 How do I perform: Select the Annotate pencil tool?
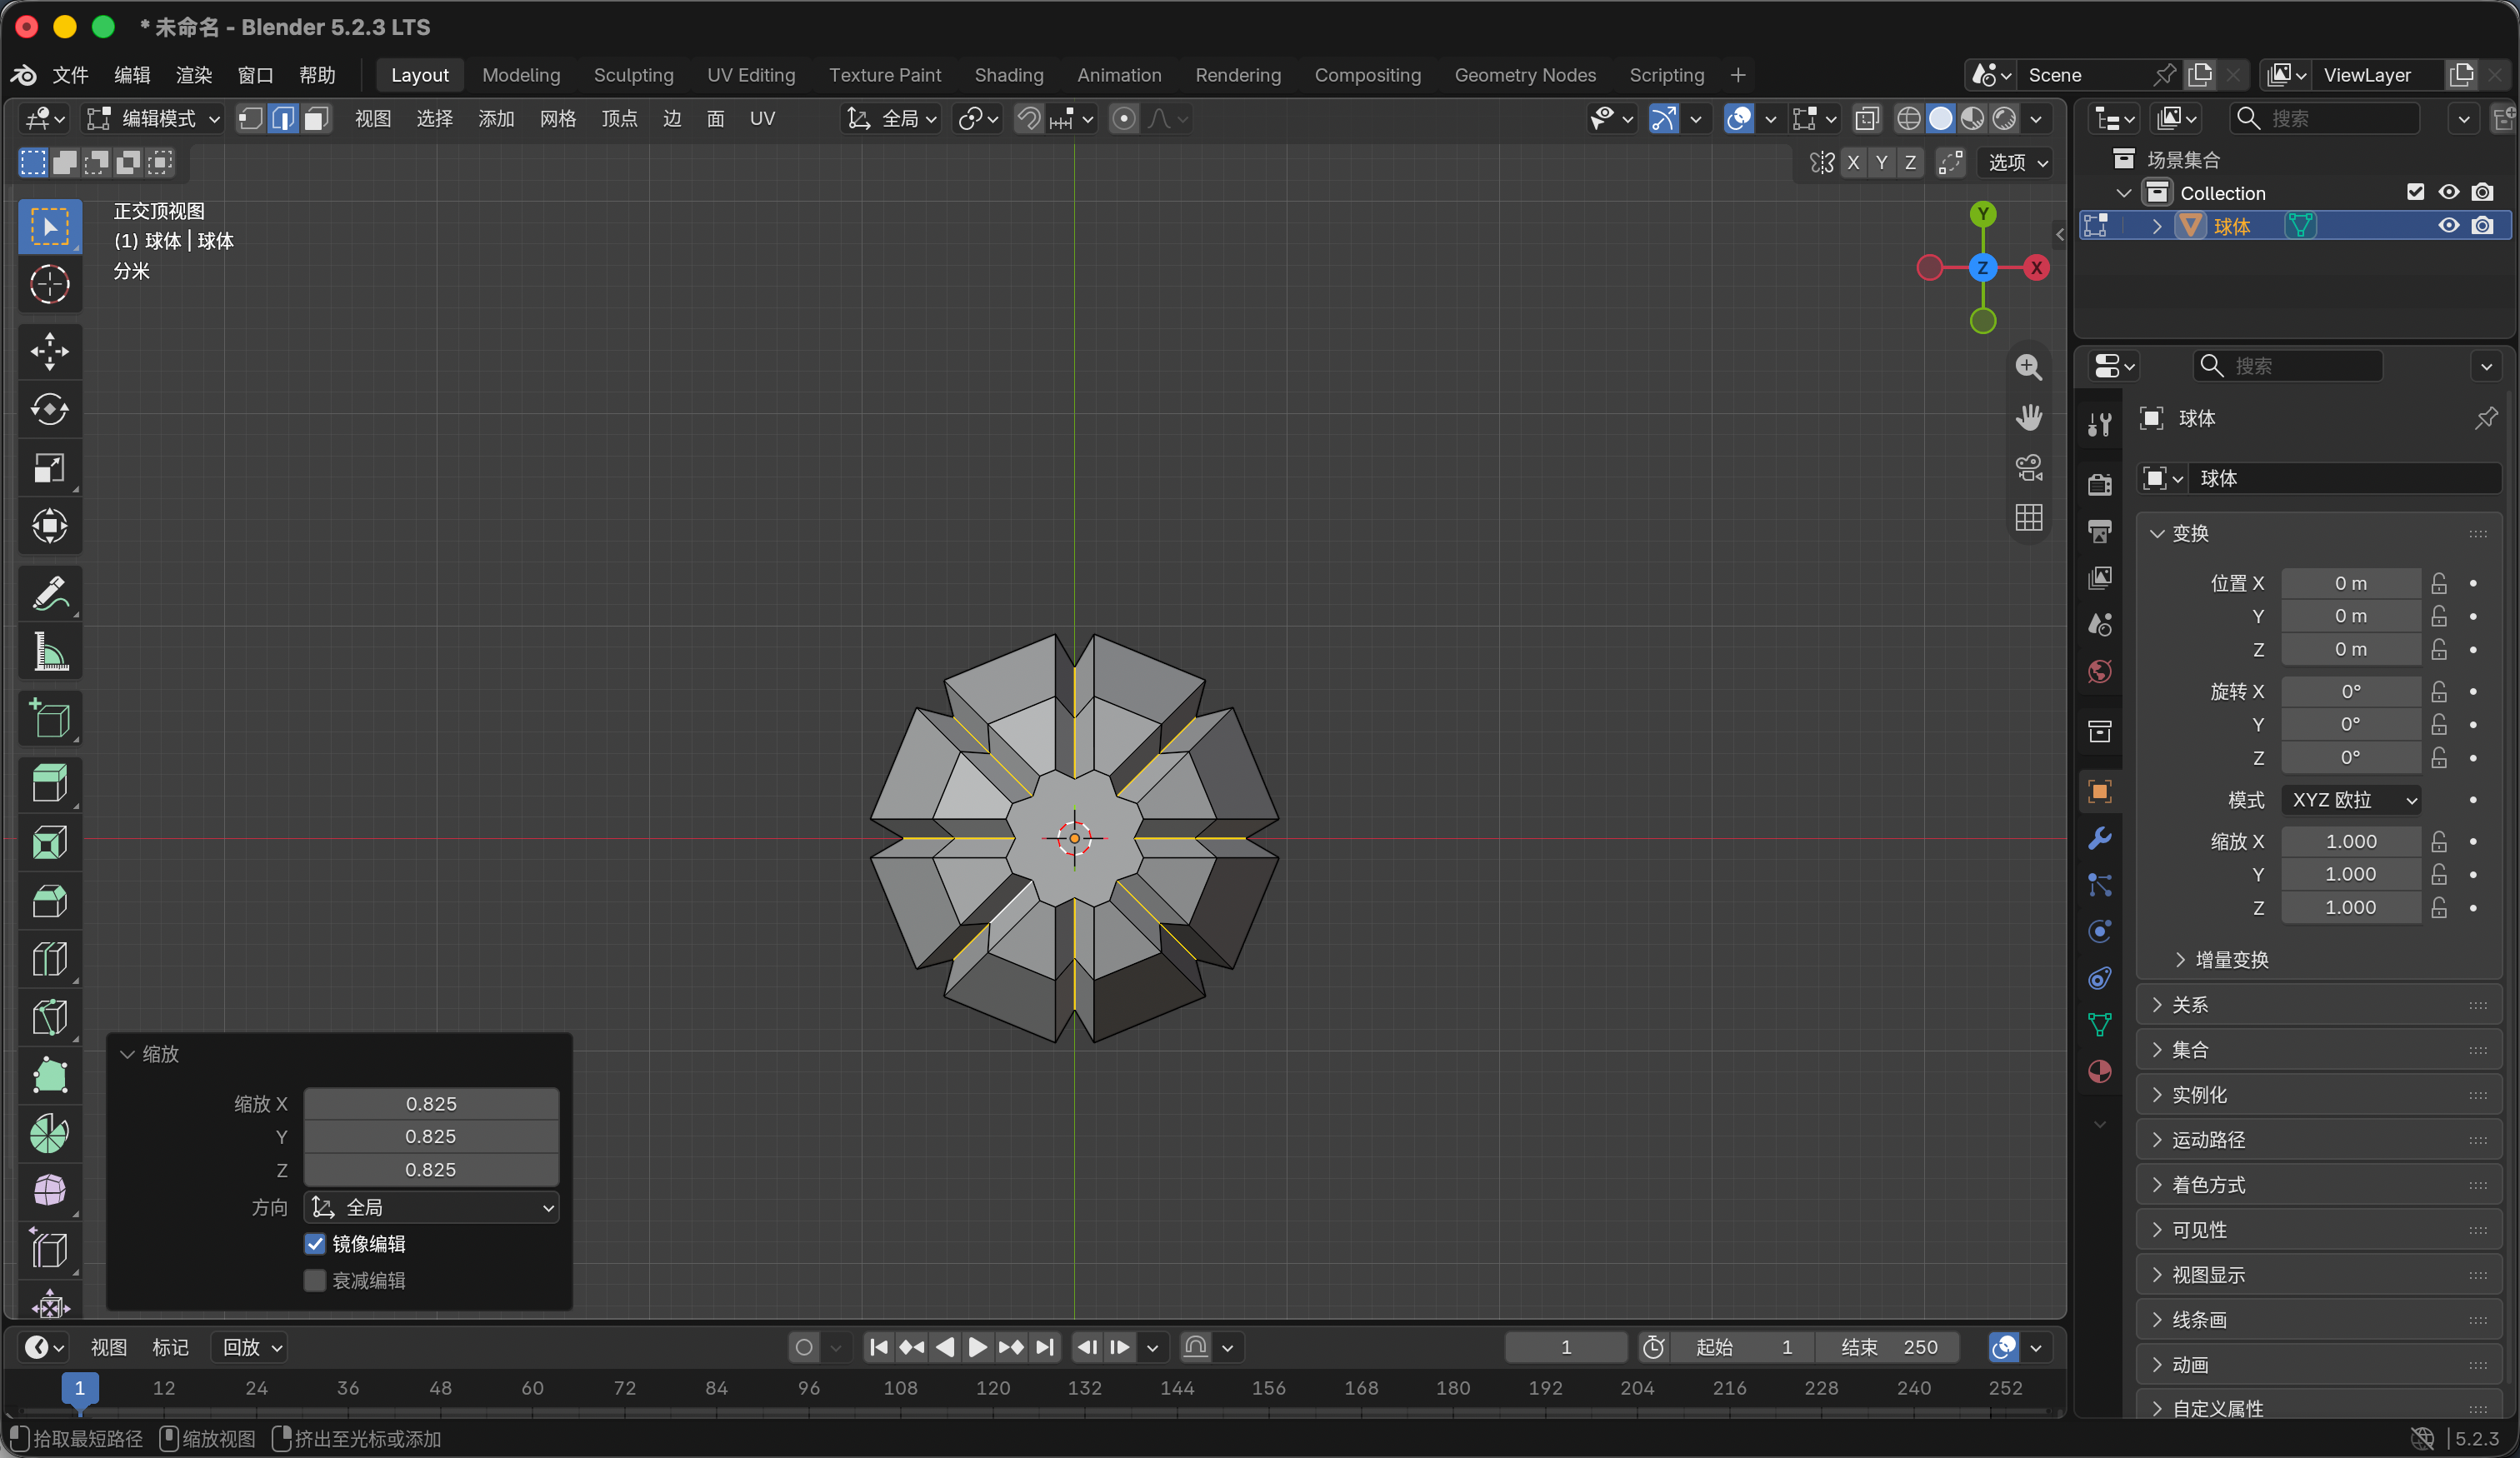(49, 593)
